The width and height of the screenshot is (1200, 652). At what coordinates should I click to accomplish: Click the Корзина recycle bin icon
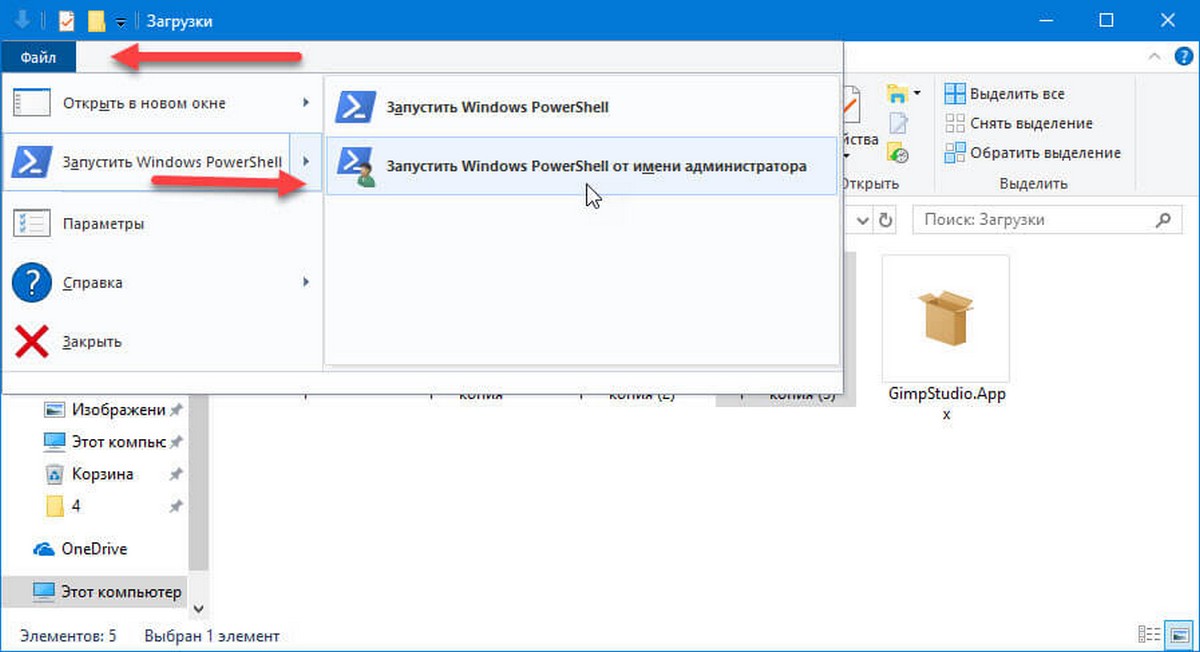pyautogui.click(x=55, y=474)
